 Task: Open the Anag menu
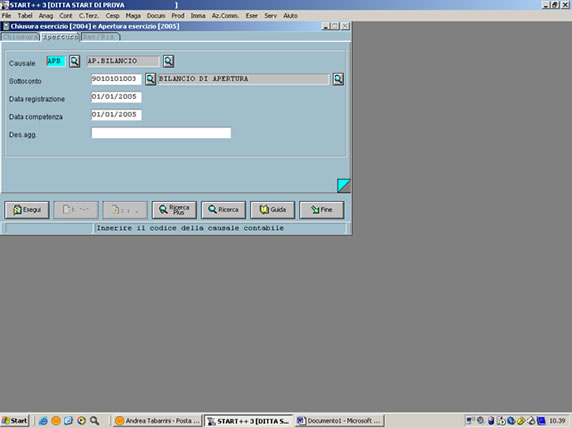[x=46, y=16]
